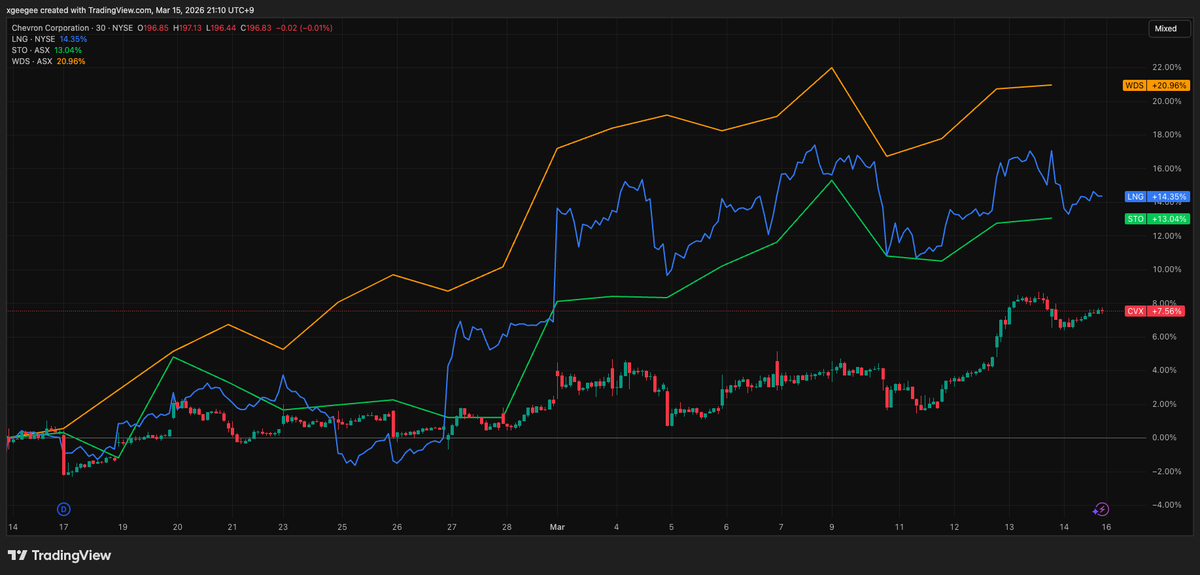1200x575 pixels.
Task: Click date 4 on the time axis
Action: click(x=617, y=526)
